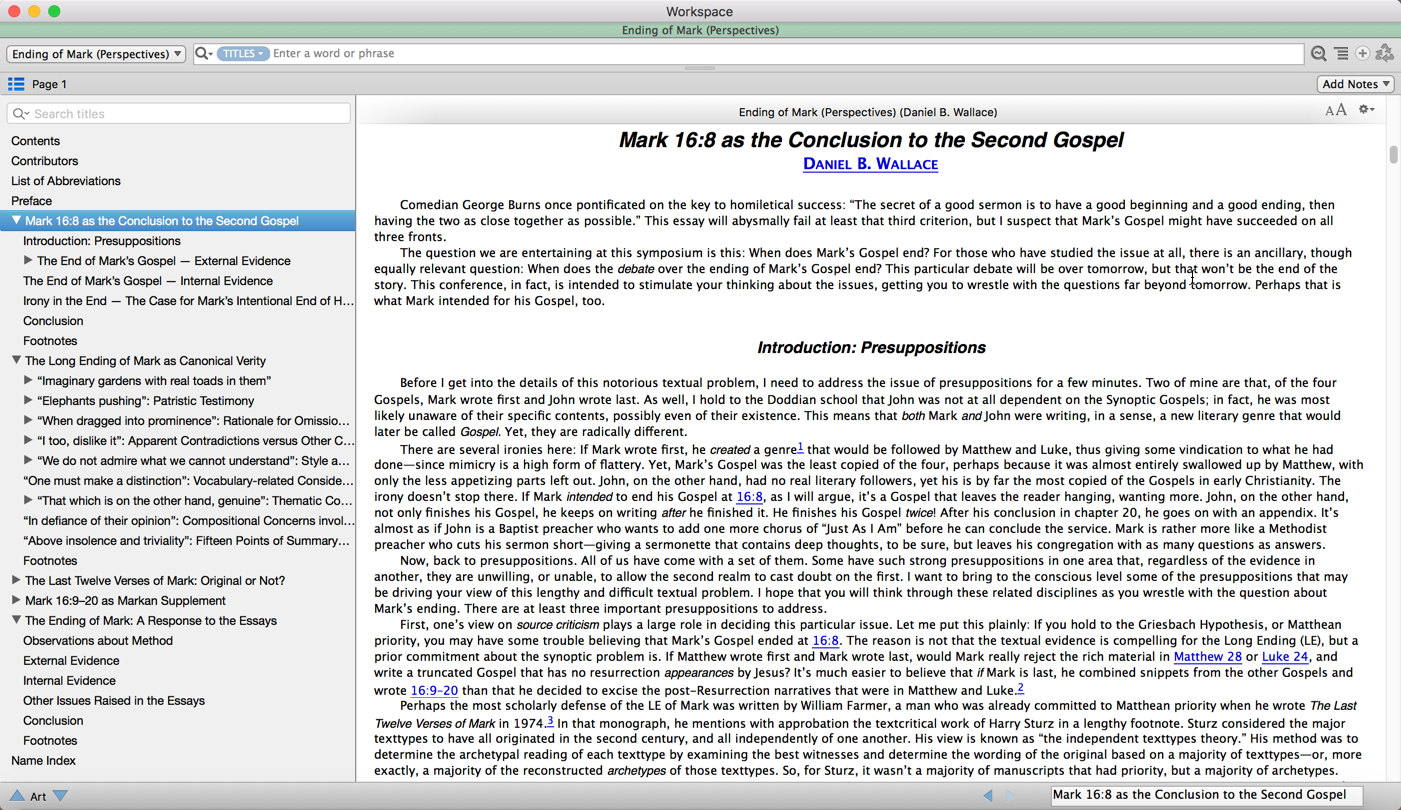Open the Daniel B. Wallace author link
Screen dimensions: 1401x810
click(x=870, y=164)
